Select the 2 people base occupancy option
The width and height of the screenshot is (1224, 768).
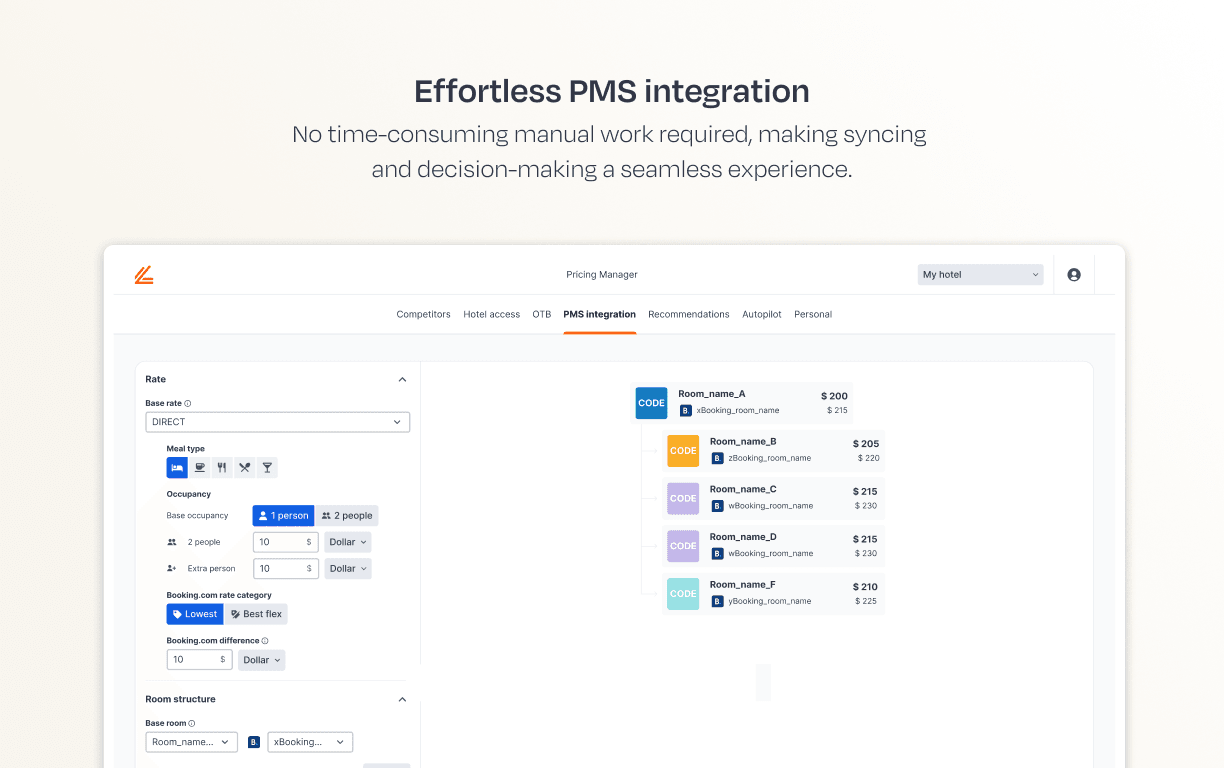pyautogui.click(x=347, y=515)
